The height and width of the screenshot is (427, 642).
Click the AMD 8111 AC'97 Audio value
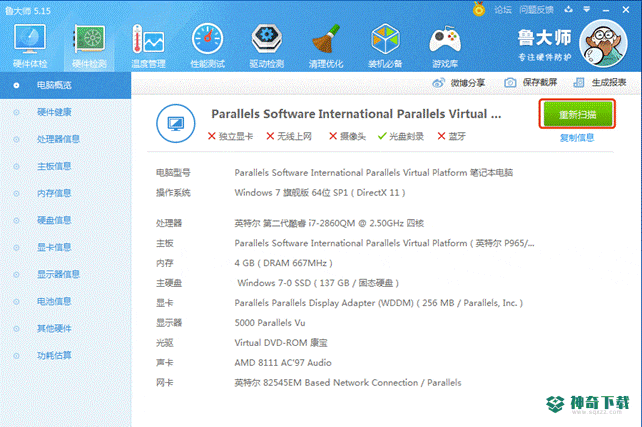point(283,363)
